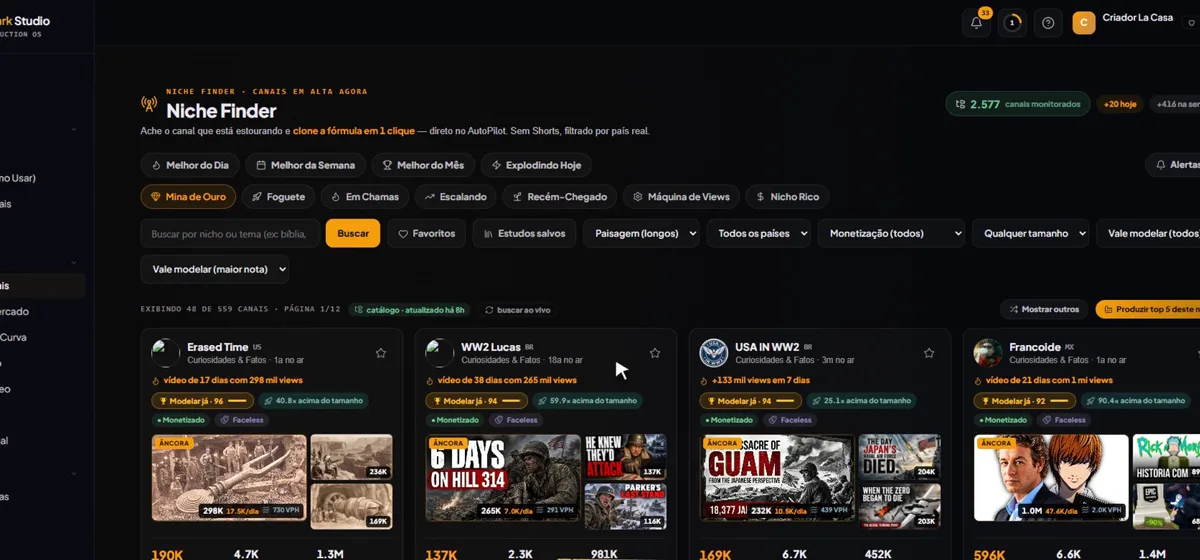Click Monetizado tag on Erased Time card

tap(181, 420)
